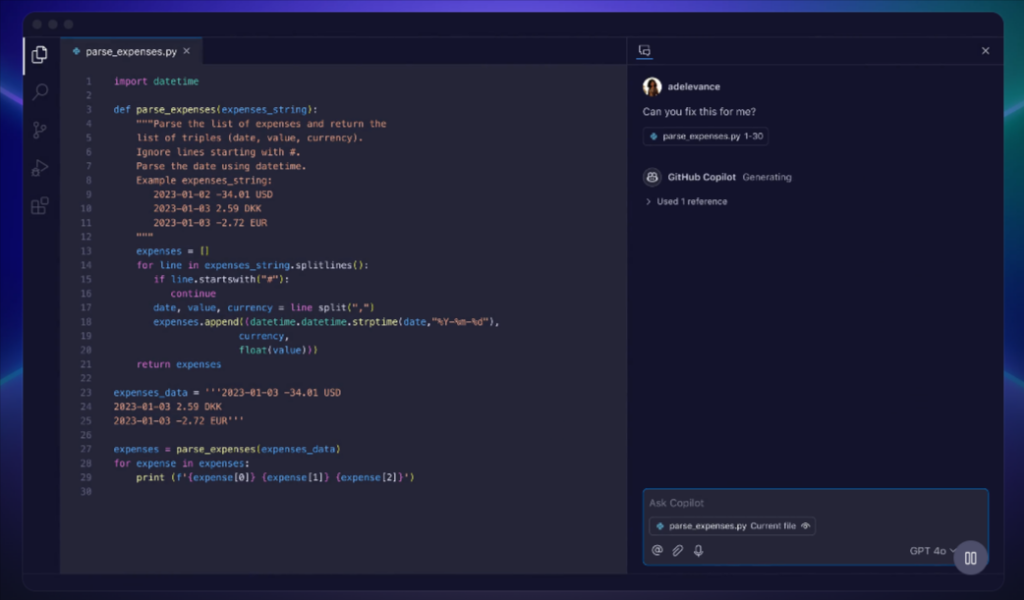Screen dimensions: 1024x600
Task: Open the Explorer view in activity bar
Action: (40, 55)
